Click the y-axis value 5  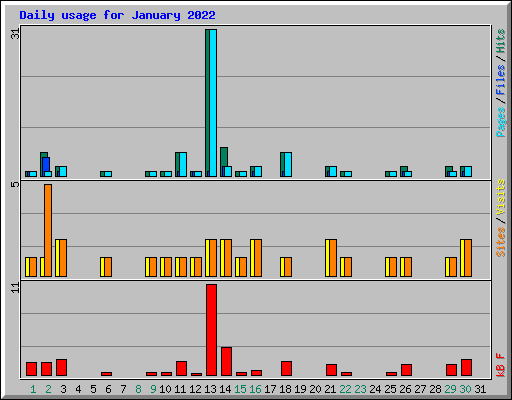tap(15, 184)
